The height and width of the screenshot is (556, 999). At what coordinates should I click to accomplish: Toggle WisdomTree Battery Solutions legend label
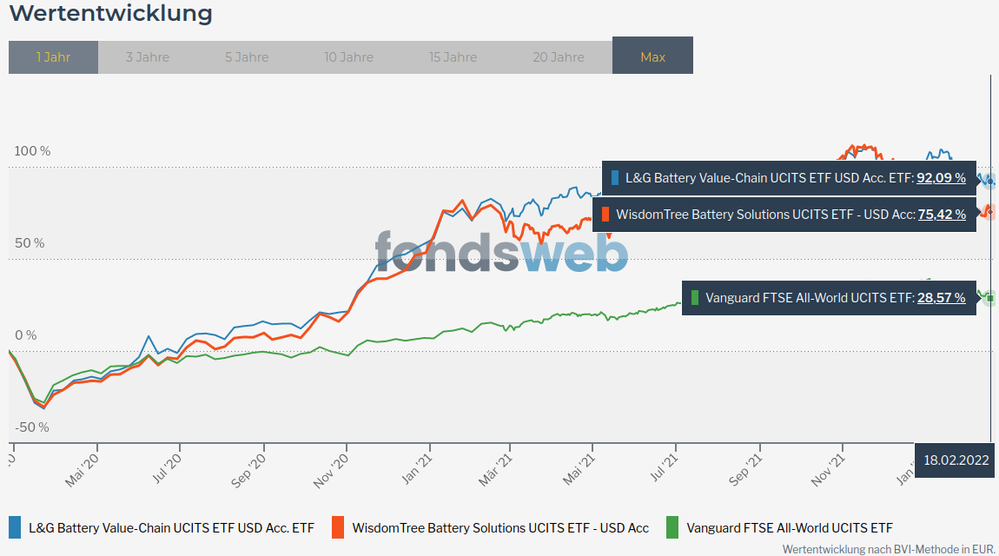[x=500, y=527]
